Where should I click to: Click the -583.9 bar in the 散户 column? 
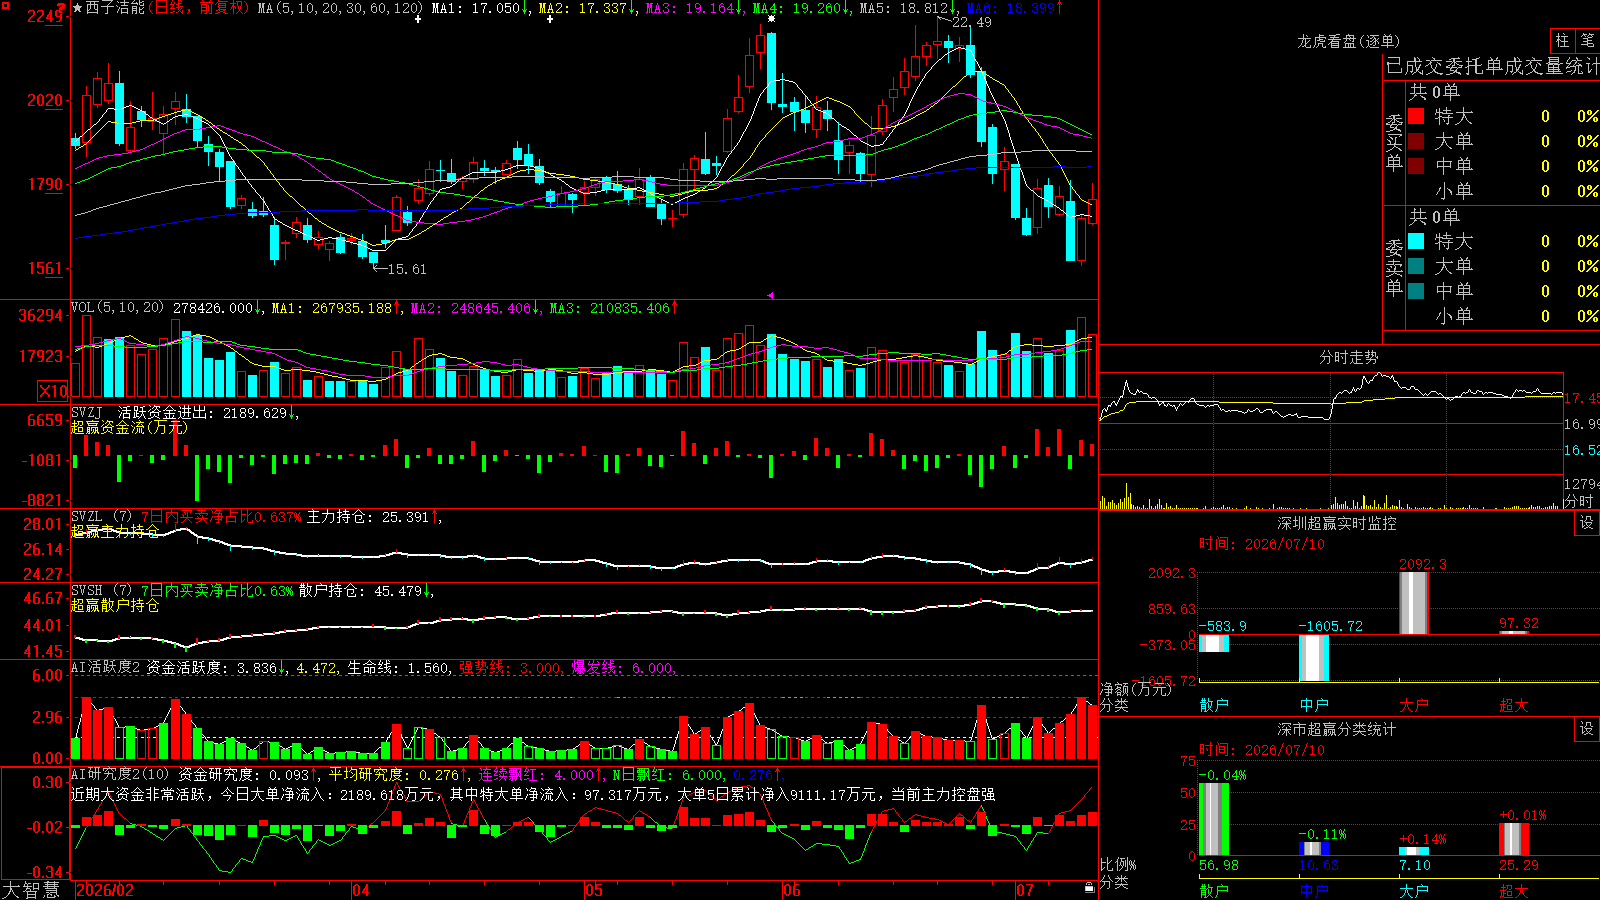(1214, 643)
